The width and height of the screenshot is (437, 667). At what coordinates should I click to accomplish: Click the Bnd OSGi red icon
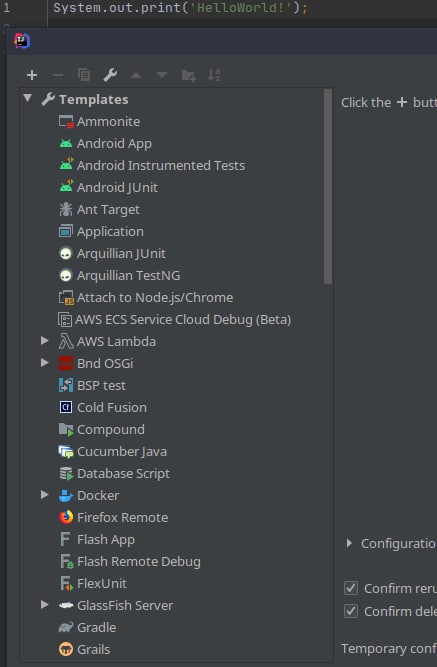[66, 363]
